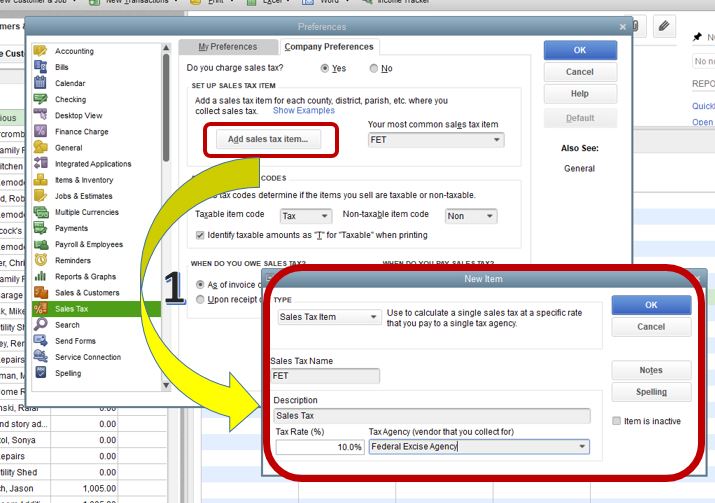Click preferences list scroll-up arrow
Viewport: 715px width, 503px height.
pos(166,47)
